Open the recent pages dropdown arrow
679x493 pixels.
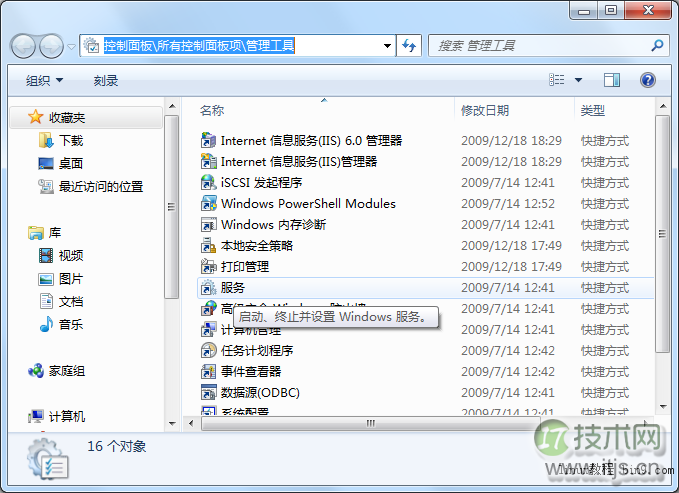[x=72, y=46]
